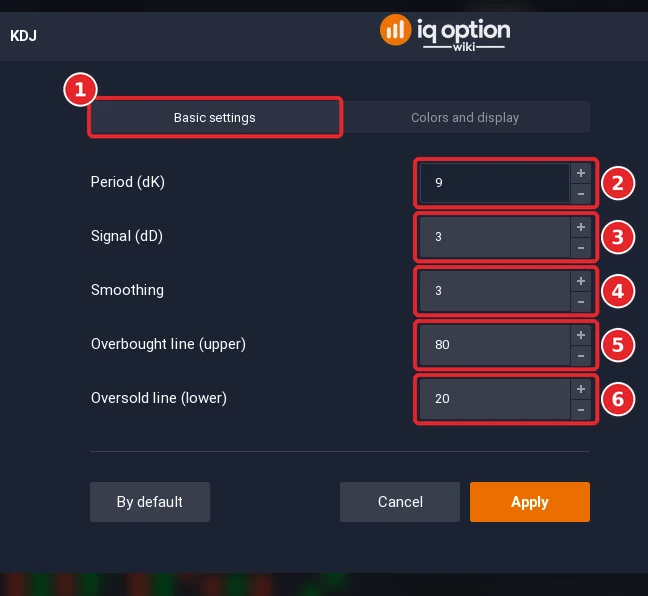This screenshot has width=648, height=596.
Task: Decrease Smoothing value with minus button
Action: click(x=581, y=302)
